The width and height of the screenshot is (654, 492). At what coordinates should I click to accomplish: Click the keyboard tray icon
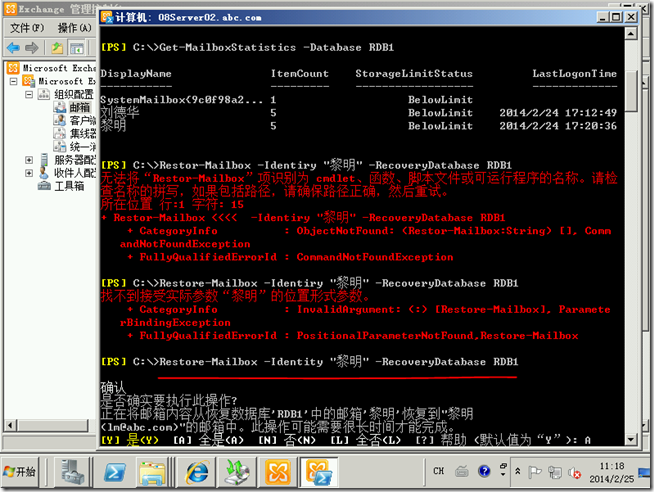(x=462, y=471)
